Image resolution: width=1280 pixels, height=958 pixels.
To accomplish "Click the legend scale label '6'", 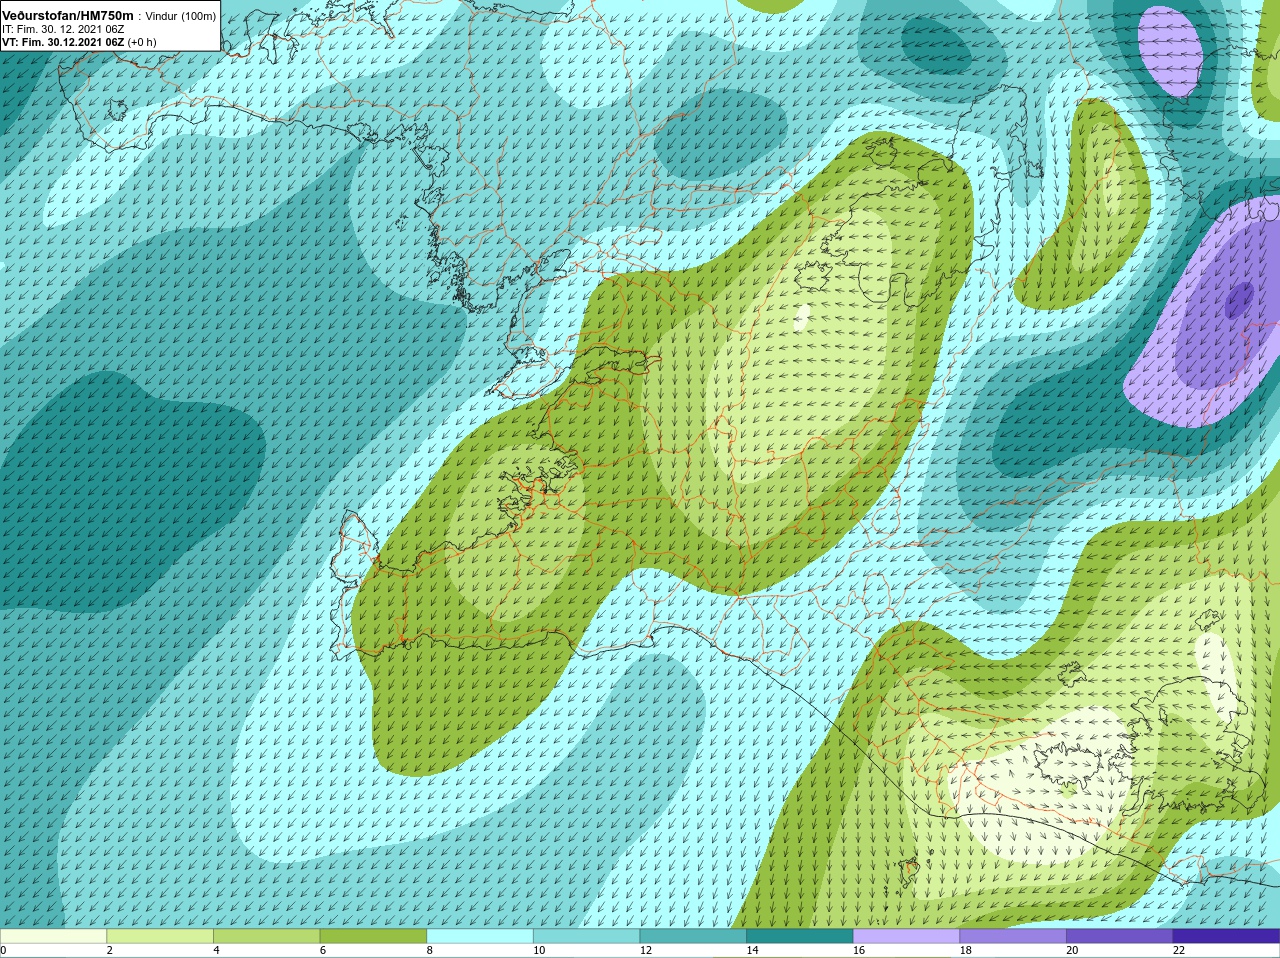I will click(323, 951).
